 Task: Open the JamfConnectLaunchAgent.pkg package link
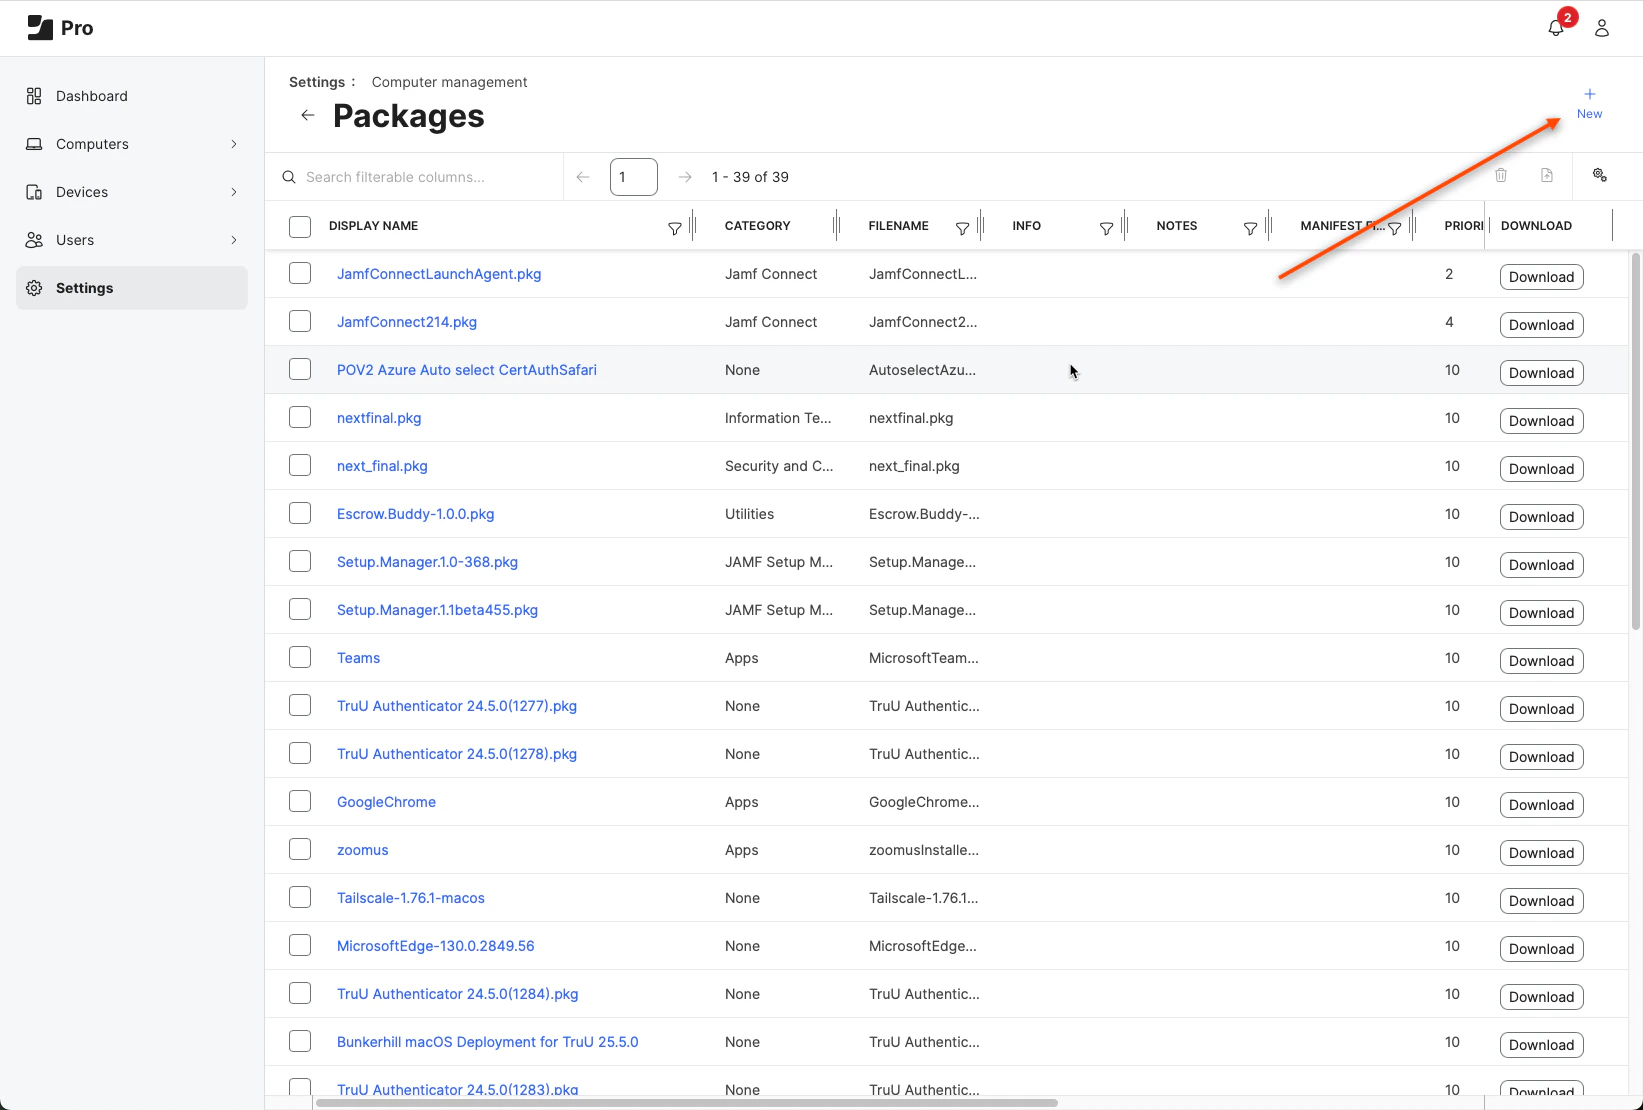(x=439, y=274)
